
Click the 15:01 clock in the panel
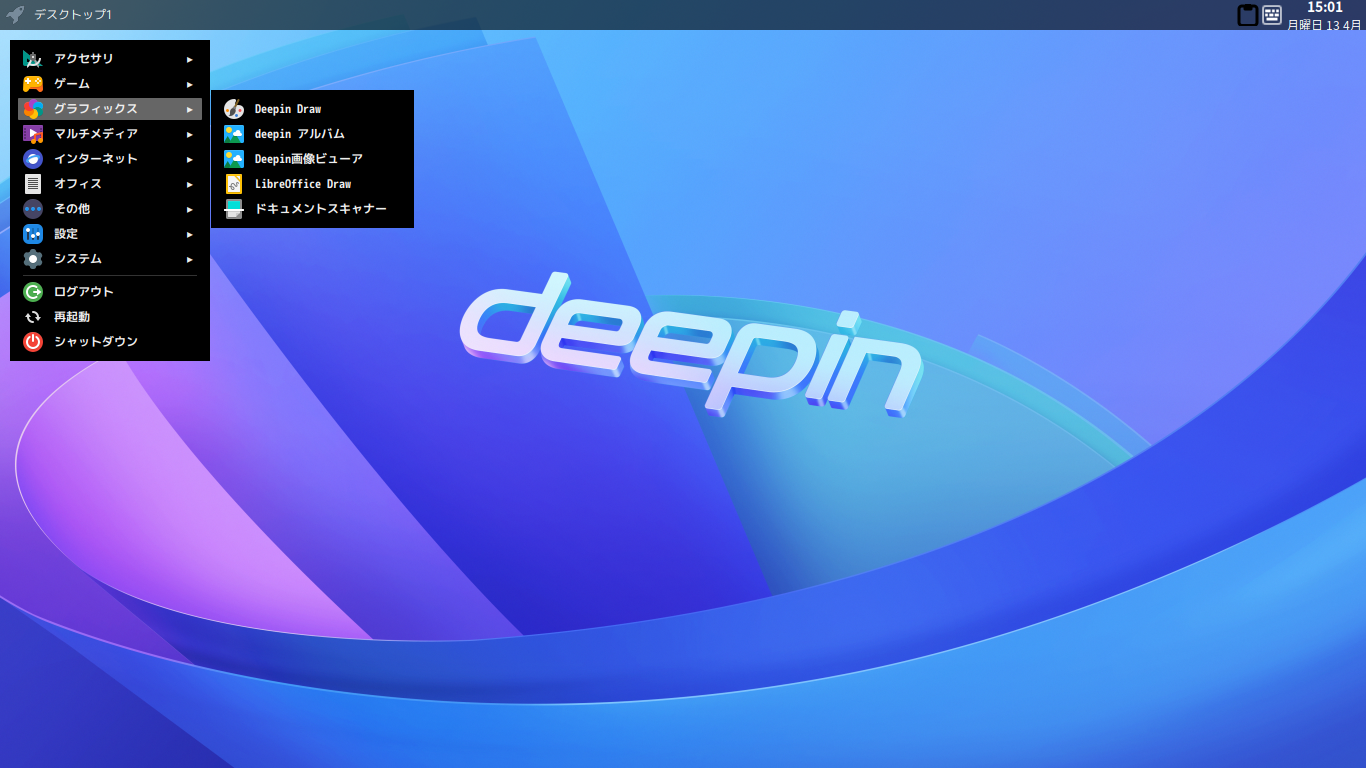(1325, 8)
